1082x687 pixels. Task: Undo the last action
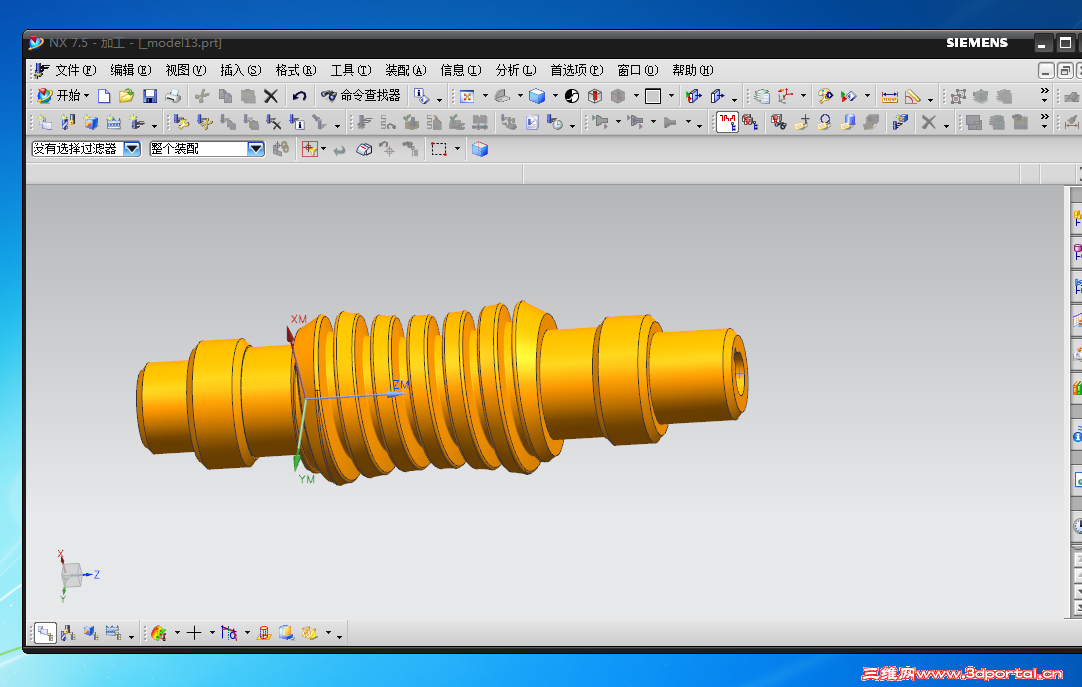pos(299,96)
